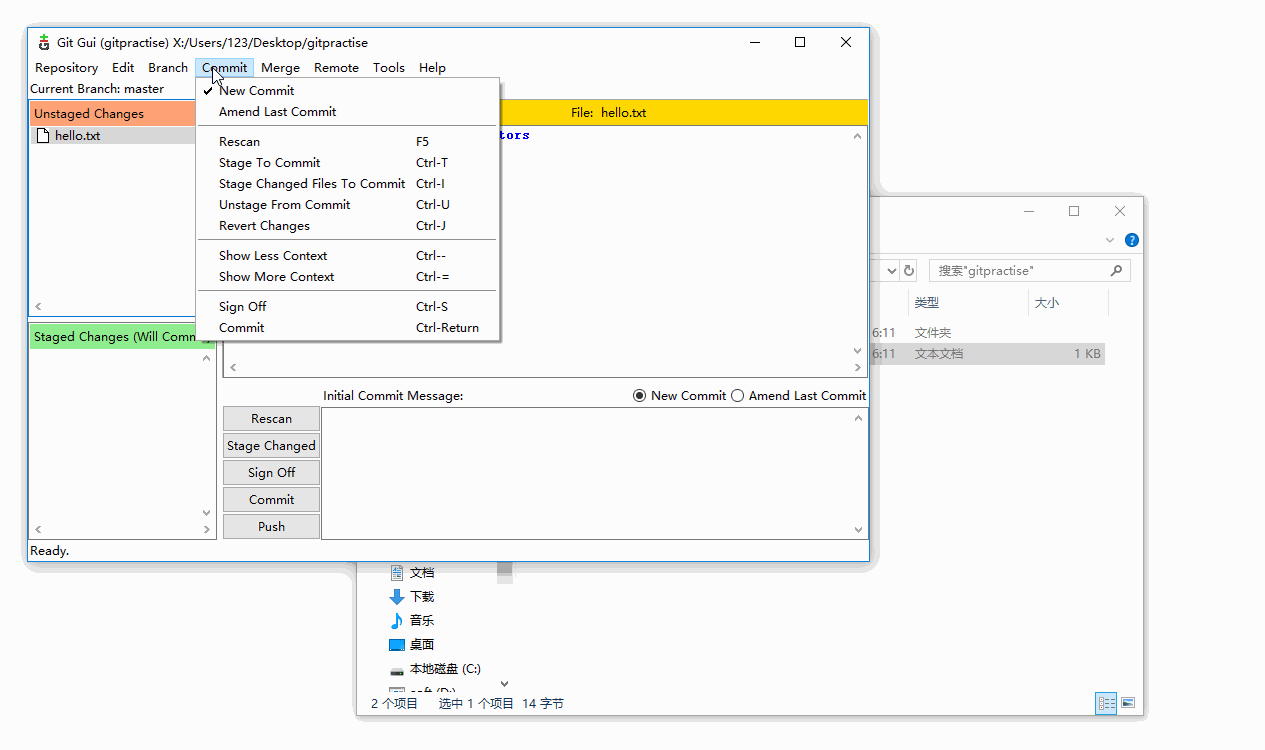This screenshot has width=1265, height=750.
Task: Click the commit message scroll-down arrow
Action: 858,530
